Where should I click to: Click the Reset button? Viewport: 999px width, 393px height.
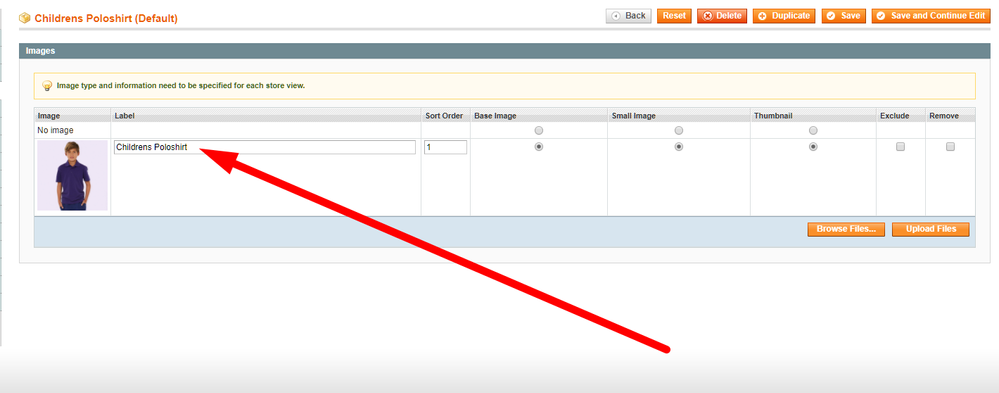pos(674,16)
